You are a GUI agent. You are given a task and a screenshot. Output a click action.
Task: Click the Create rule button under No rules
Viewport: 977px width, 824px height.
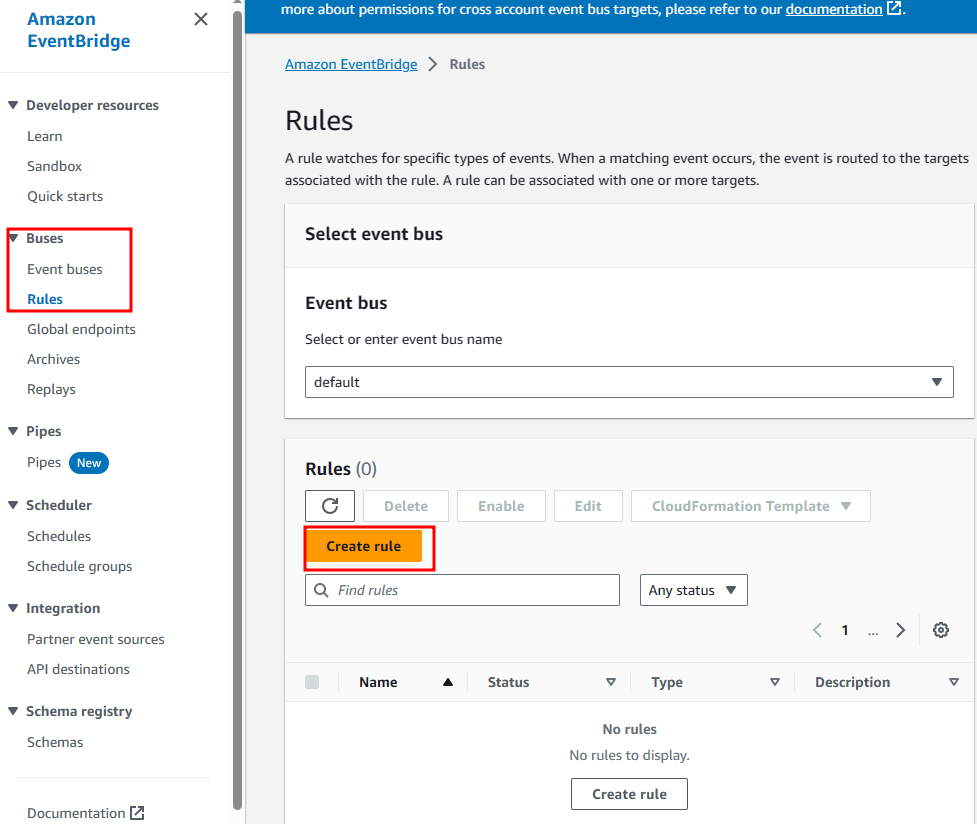tap(629, 794)
